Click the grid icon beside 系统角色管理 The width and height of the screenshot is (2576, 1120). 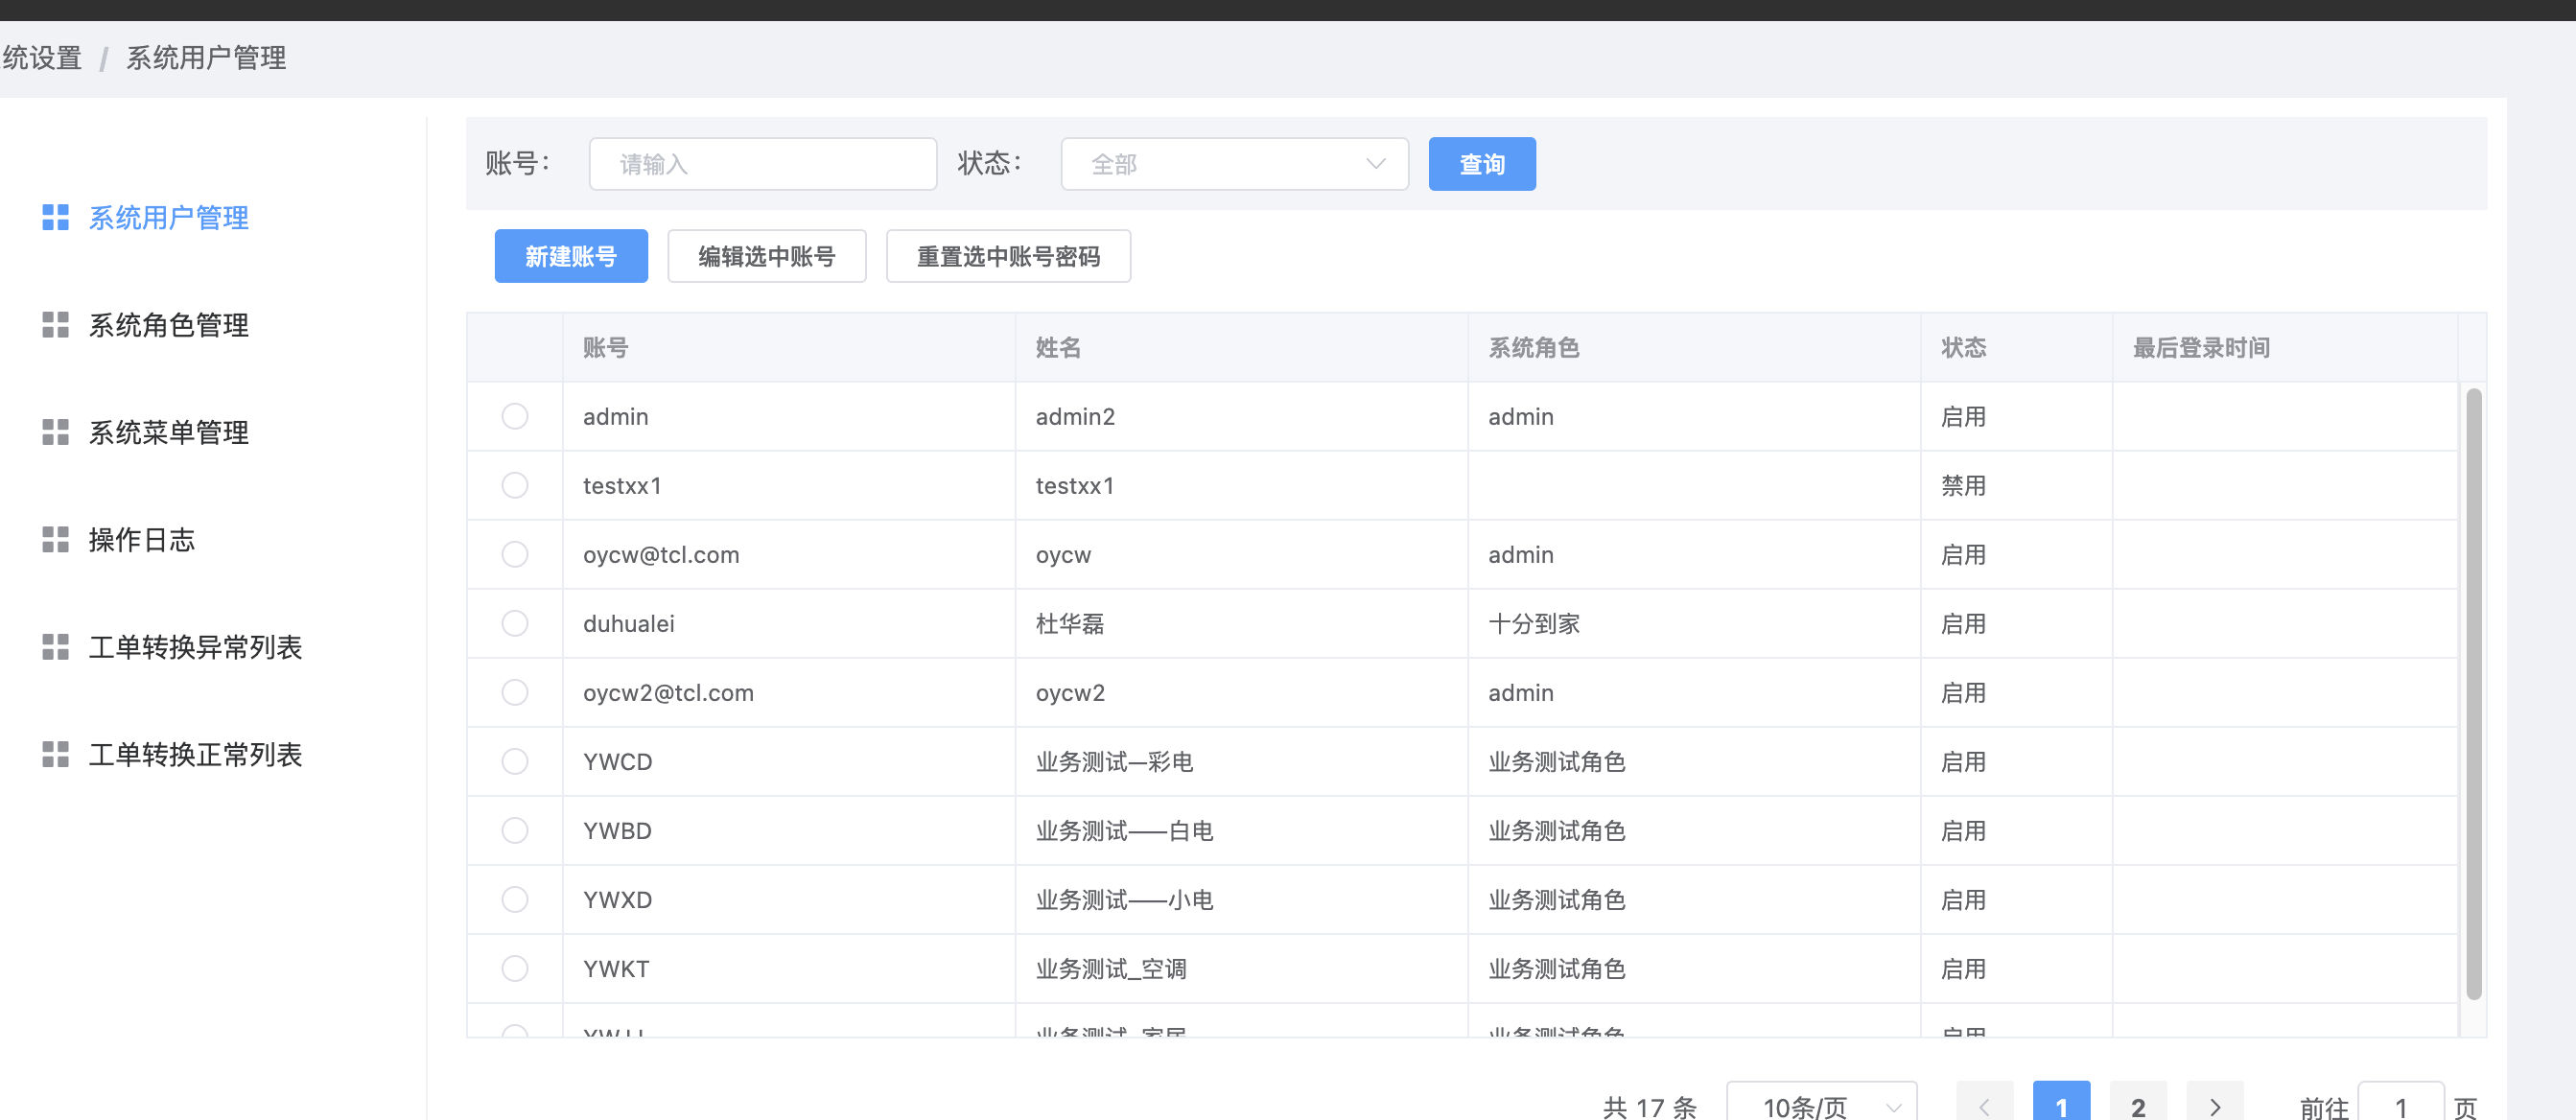(56, 325)
